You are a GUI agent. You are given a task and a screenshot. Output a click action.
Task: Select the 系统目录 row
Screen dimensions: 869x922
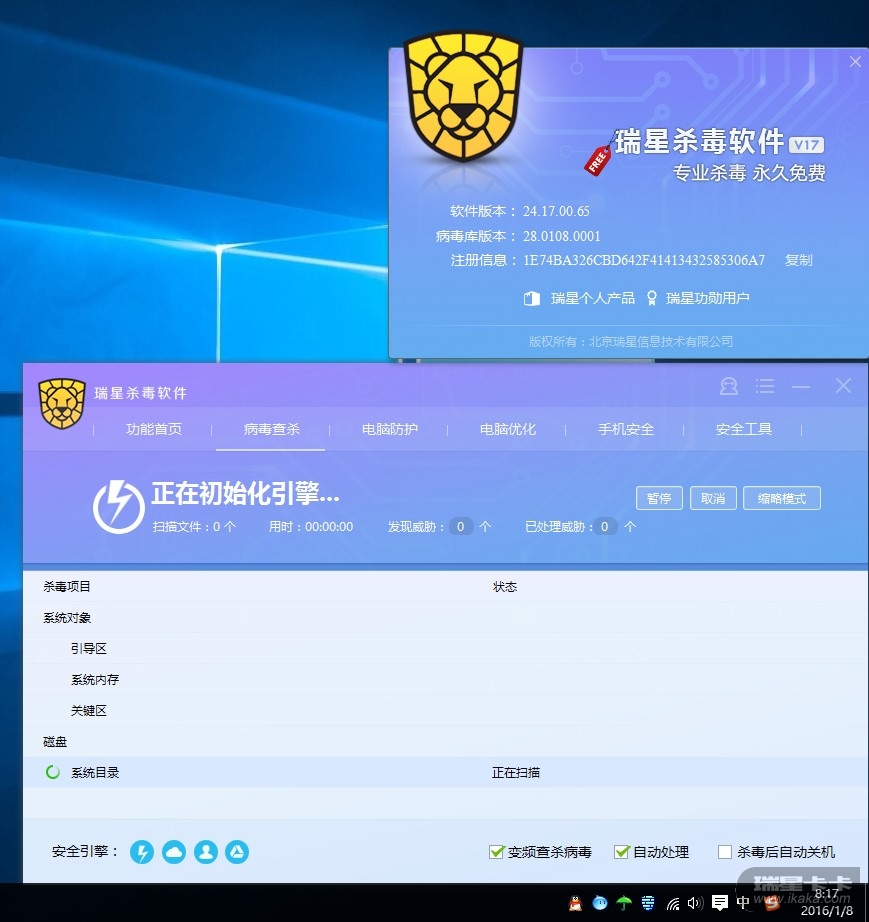coord(446,772)
